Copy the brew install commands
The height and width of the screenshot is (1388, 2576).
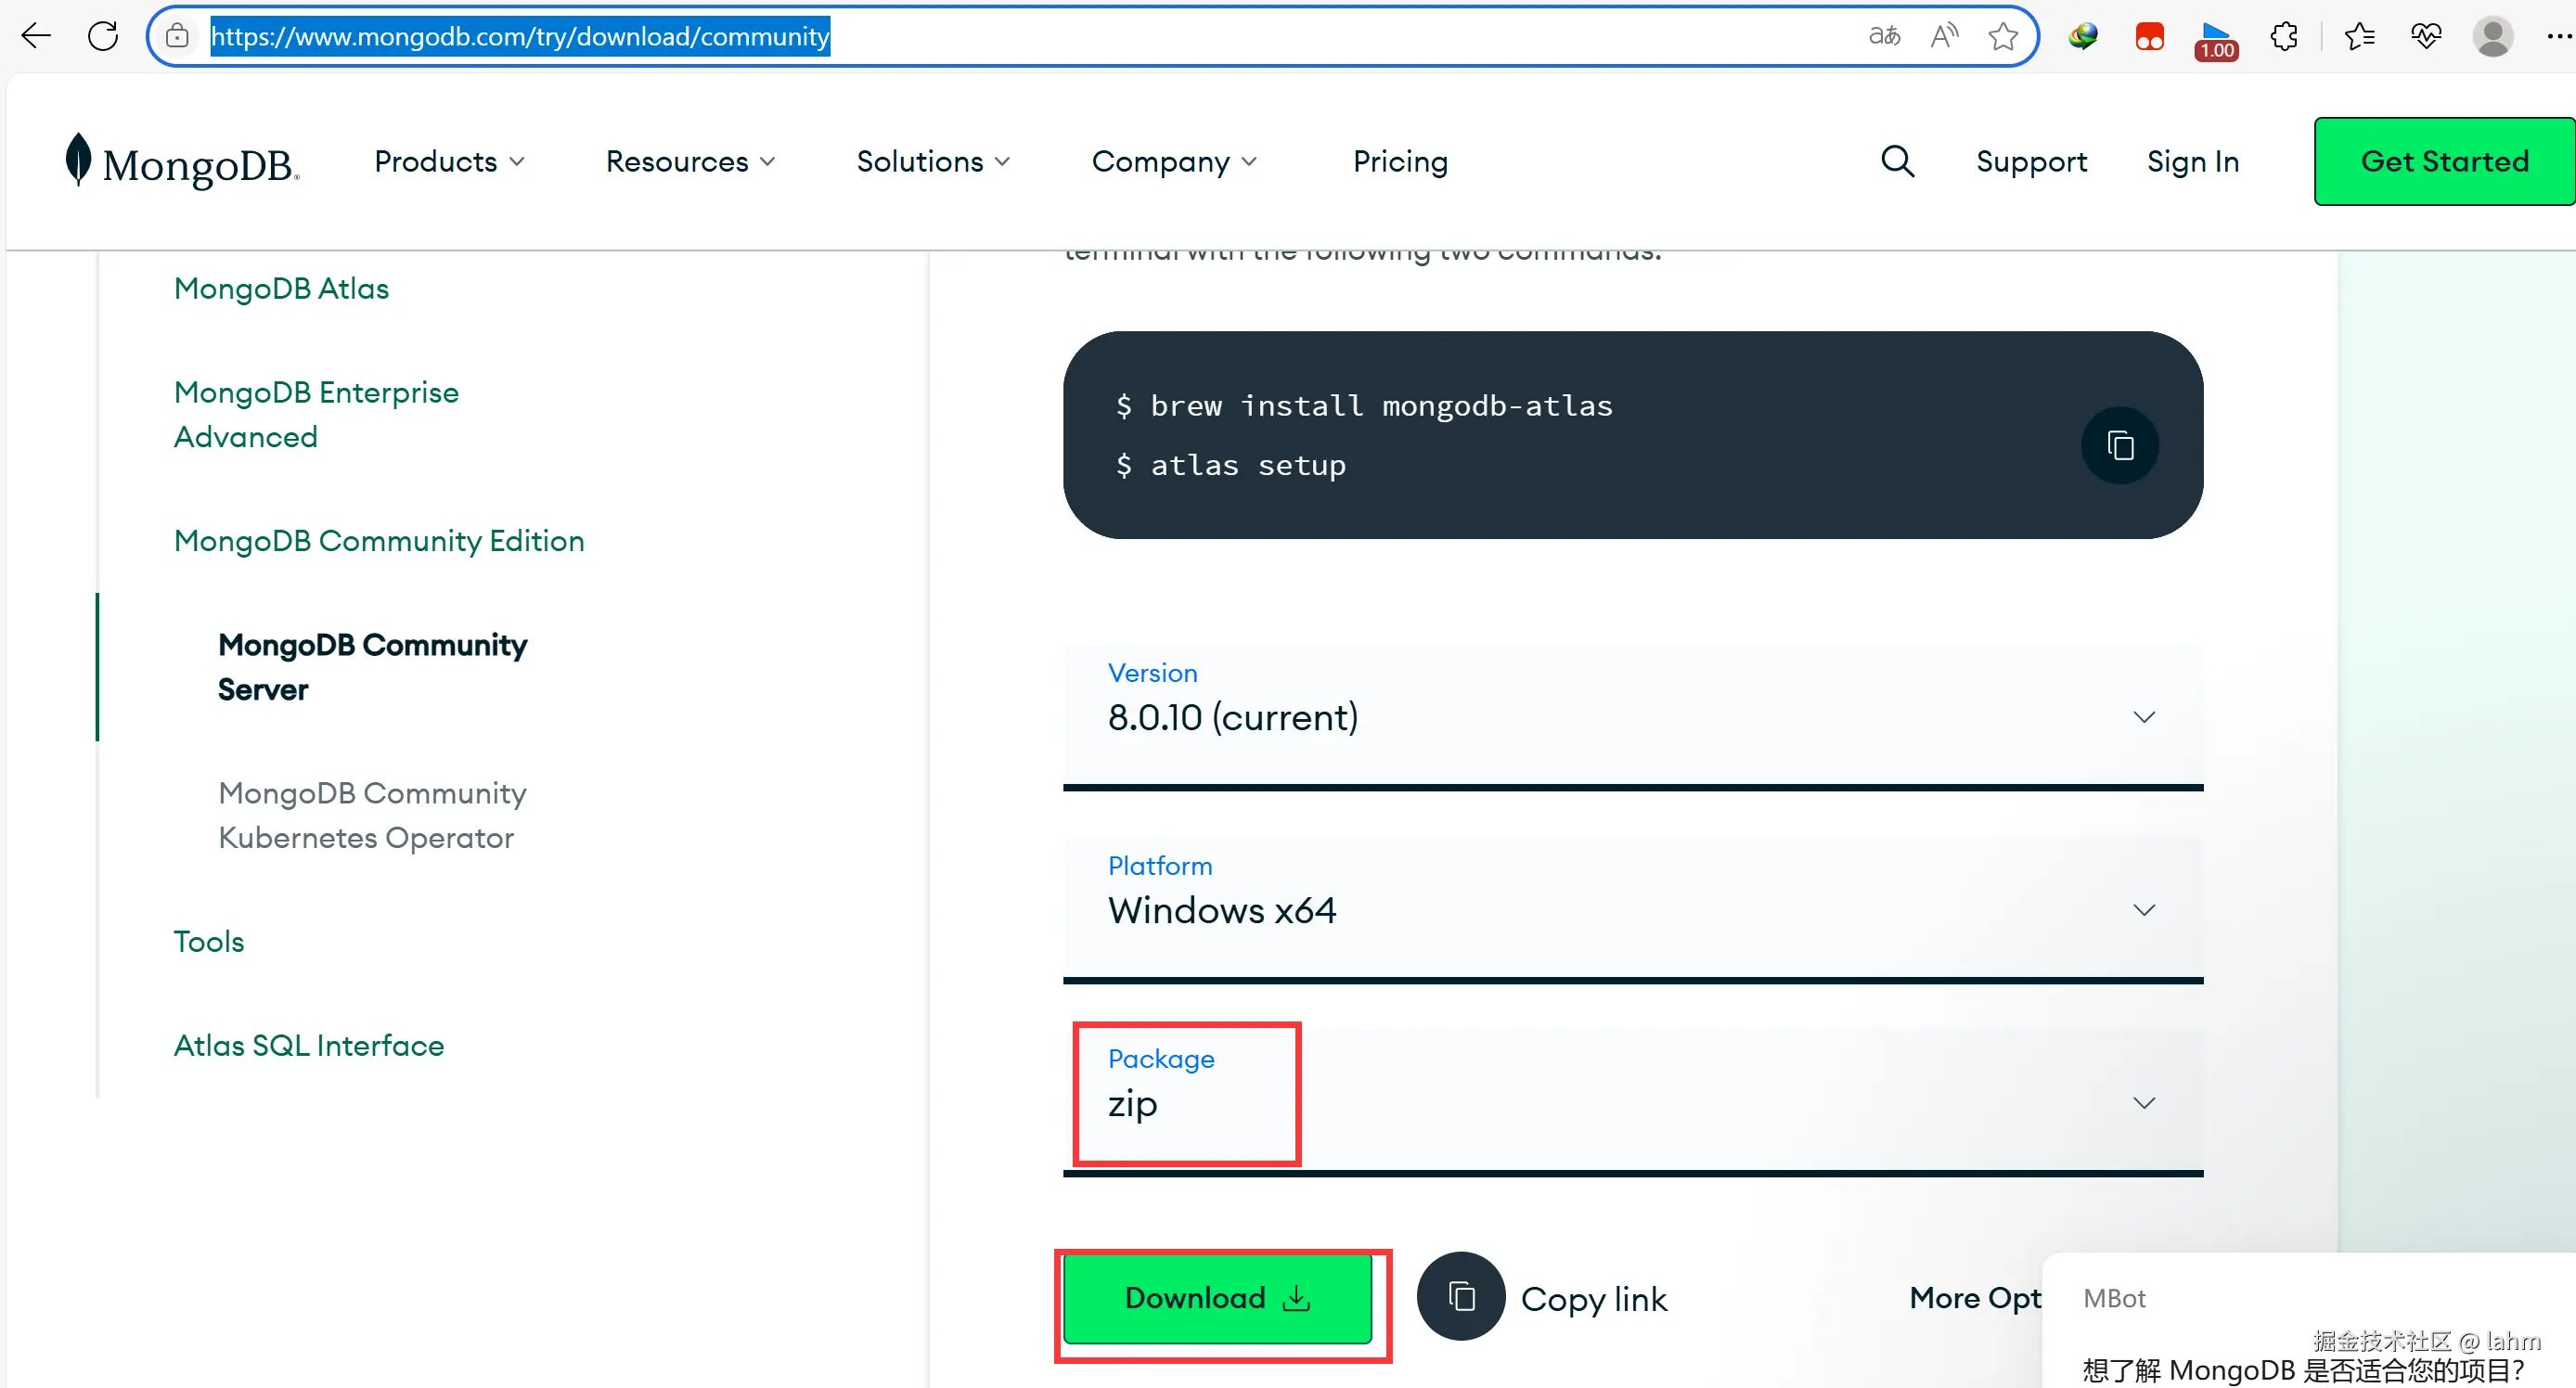2119,445
